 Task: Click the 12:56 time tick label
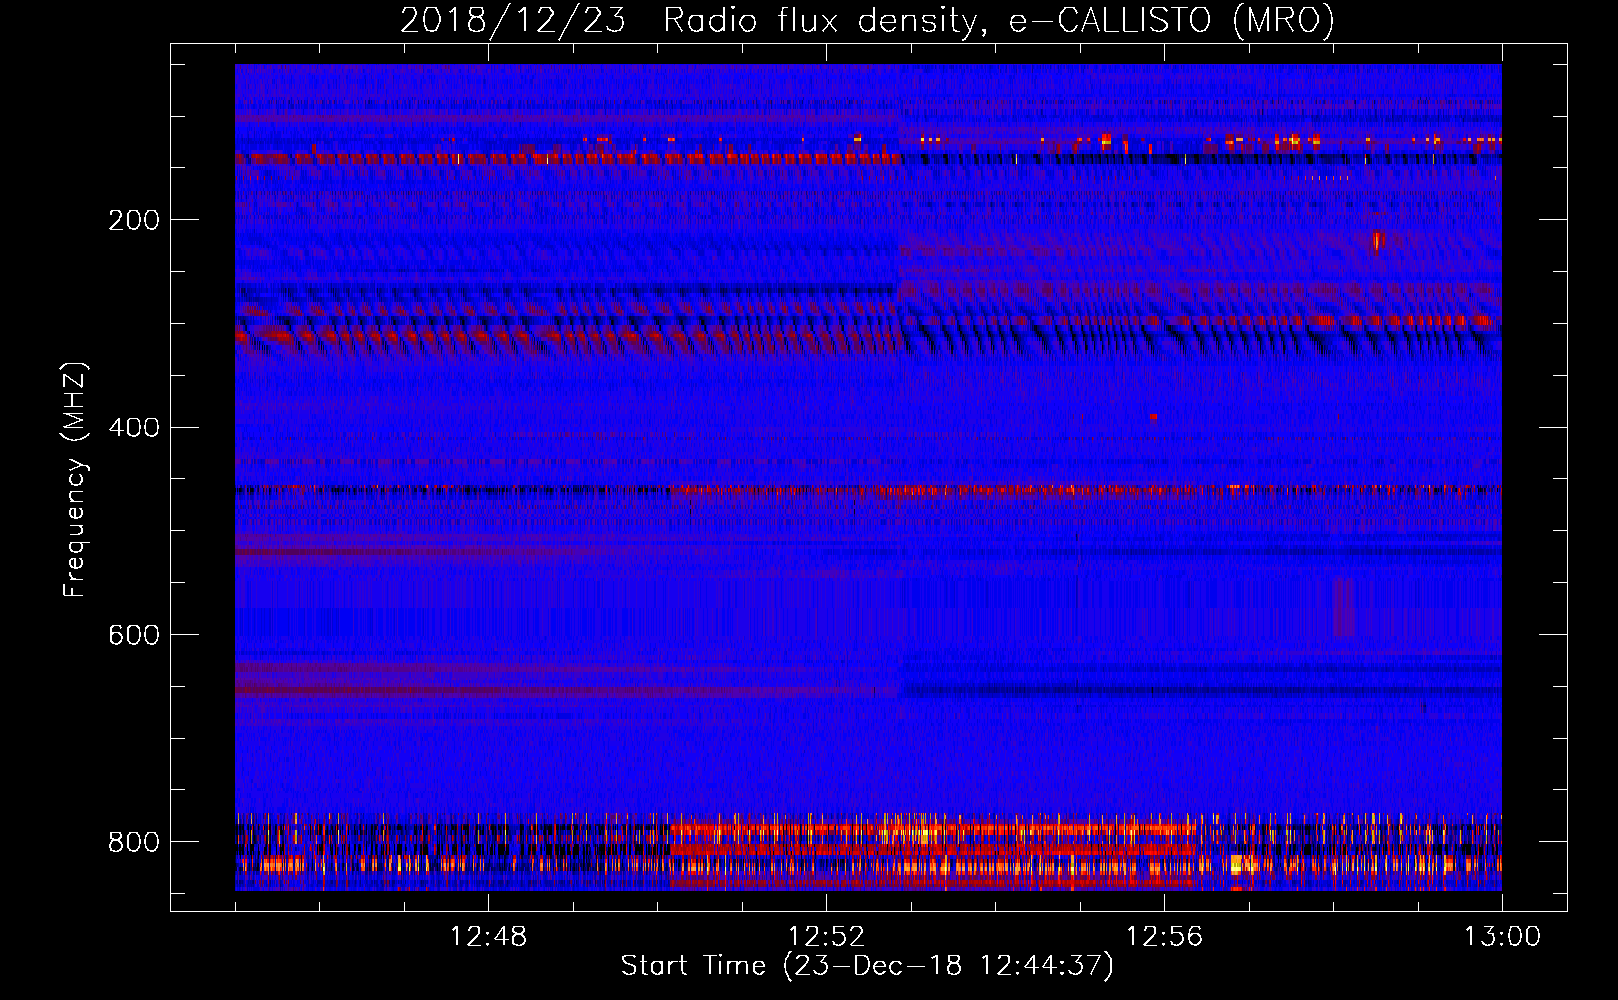click(x=1164, y=937)
